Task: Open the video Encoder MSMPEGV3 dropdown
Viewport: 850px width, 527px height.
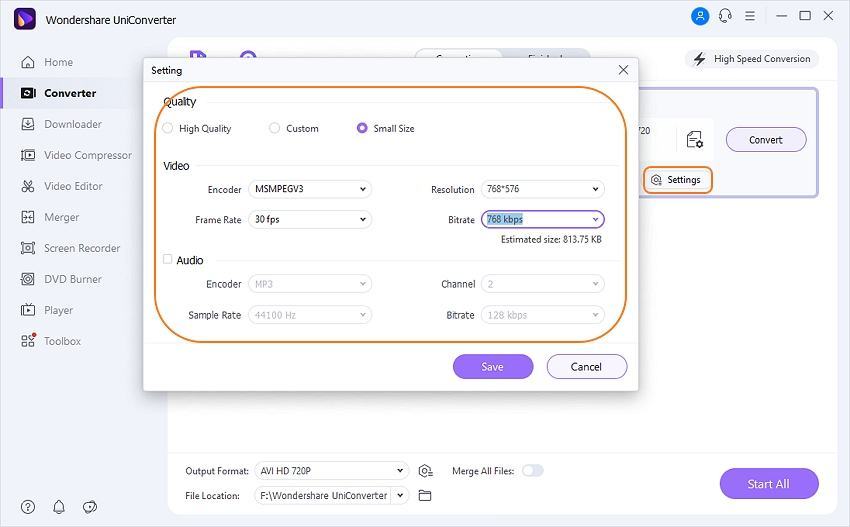Action: click(x=310, y=189)
